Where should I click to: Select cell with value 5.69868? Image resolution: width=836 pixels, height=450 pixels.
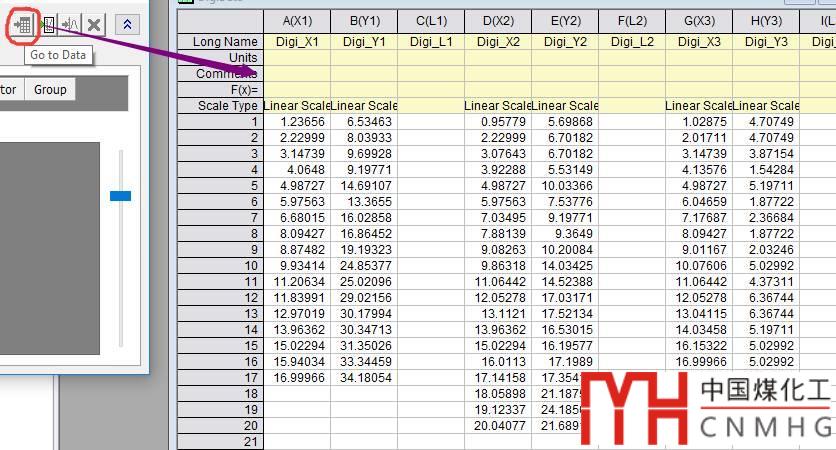tap(566, 122)
